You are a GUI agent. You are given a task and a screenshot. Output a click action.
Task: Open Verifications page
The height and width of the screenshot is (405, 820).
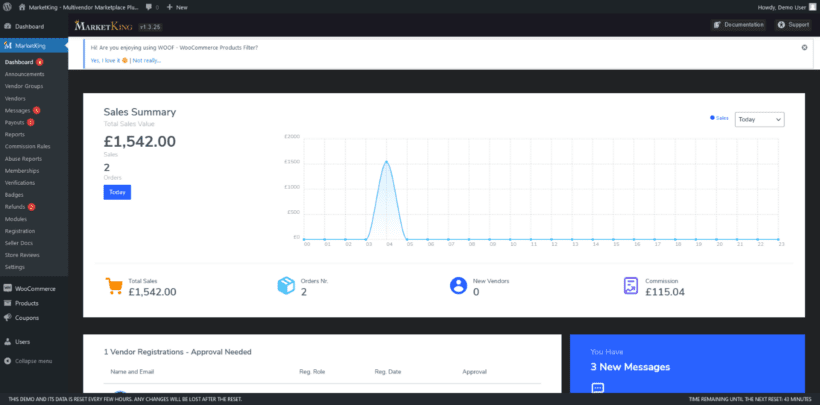[20, 183]
